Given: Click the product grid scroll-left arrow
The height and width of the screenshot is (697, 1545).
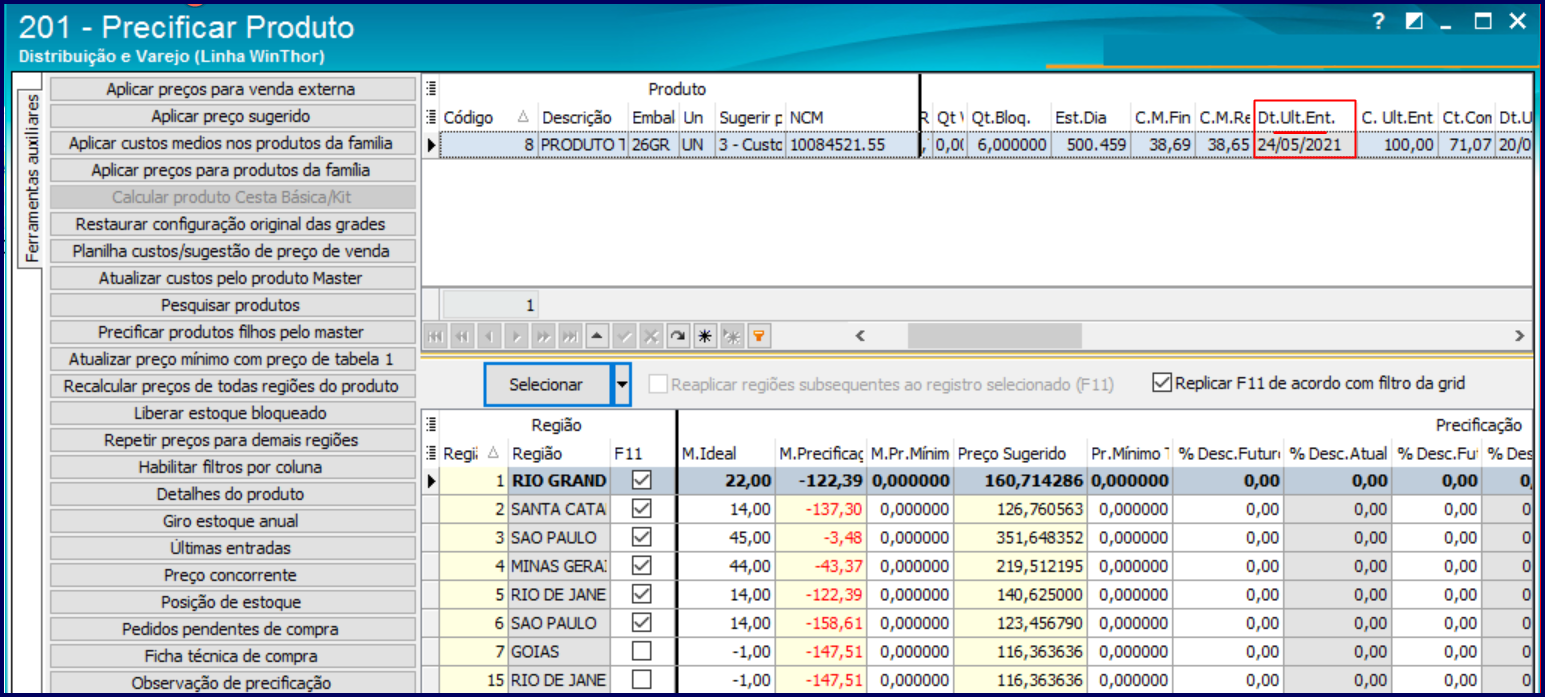Looking at the screenshot, I should [859, 336].
